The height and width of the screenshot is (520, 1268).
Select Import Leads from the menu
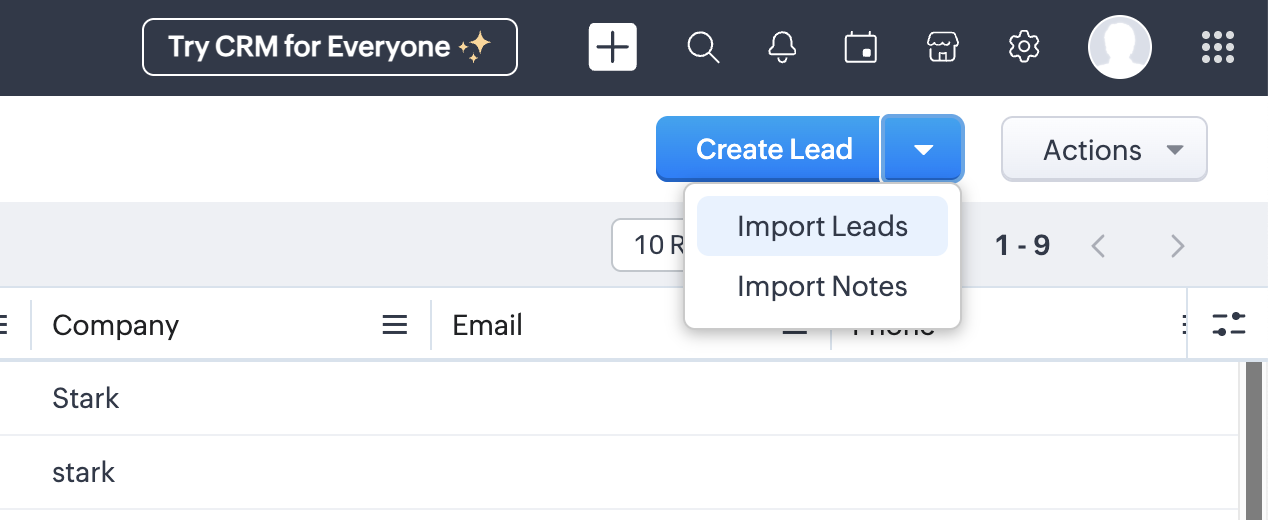[822, 226]
